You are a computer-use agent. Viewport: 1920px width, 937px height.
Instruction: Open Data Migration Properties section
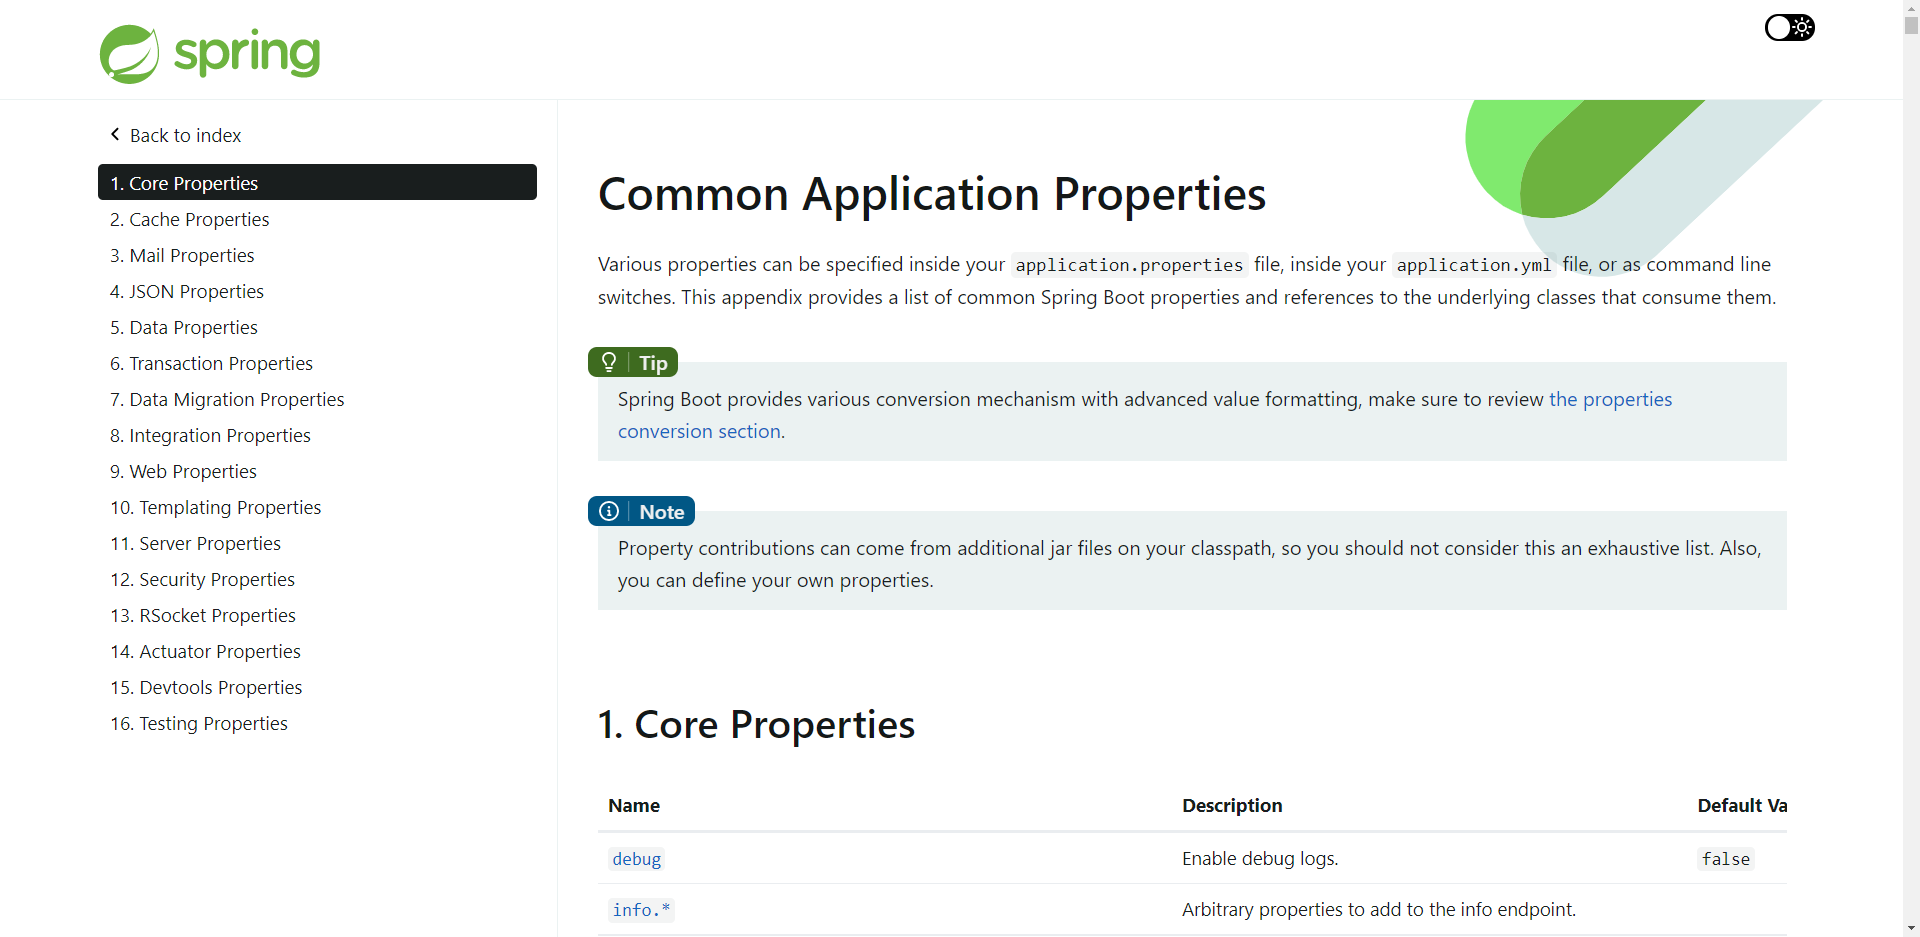pos(227,399)
